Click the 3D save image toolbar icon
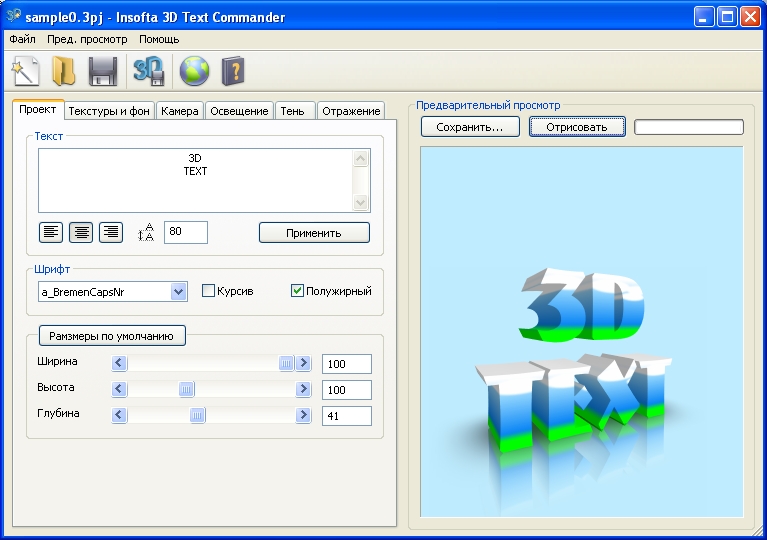767x540 pixels. (149, 71)
